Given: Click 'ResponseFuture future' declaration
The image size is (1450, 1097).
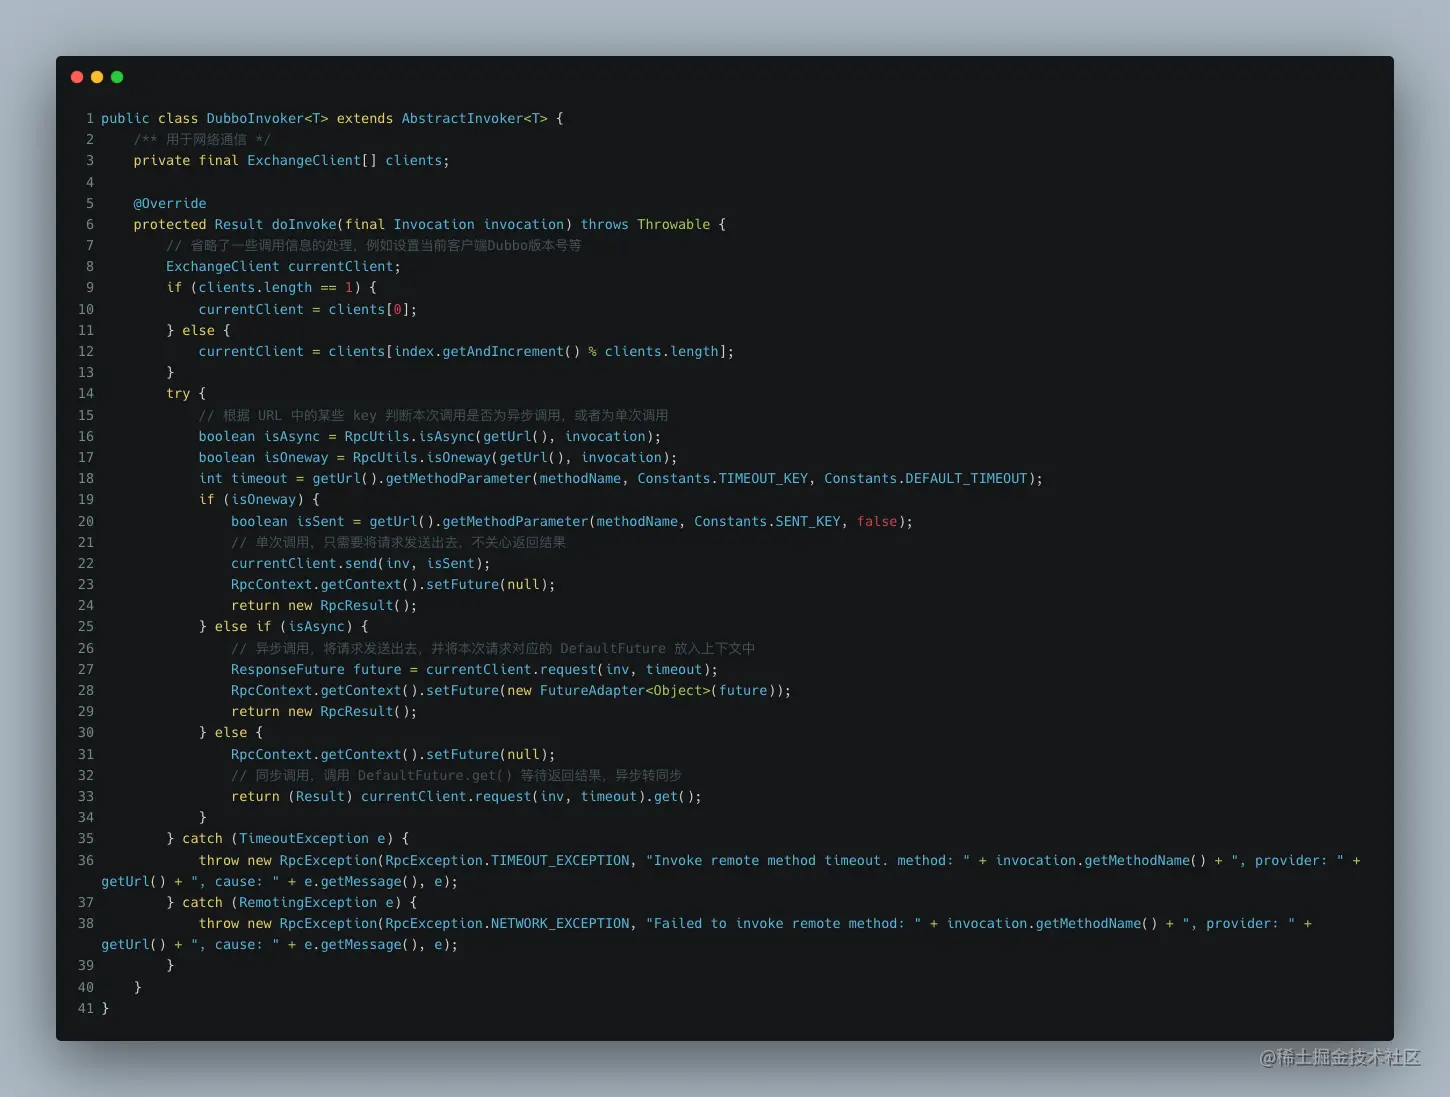Looking at the screenshot, I should [316, 669].
